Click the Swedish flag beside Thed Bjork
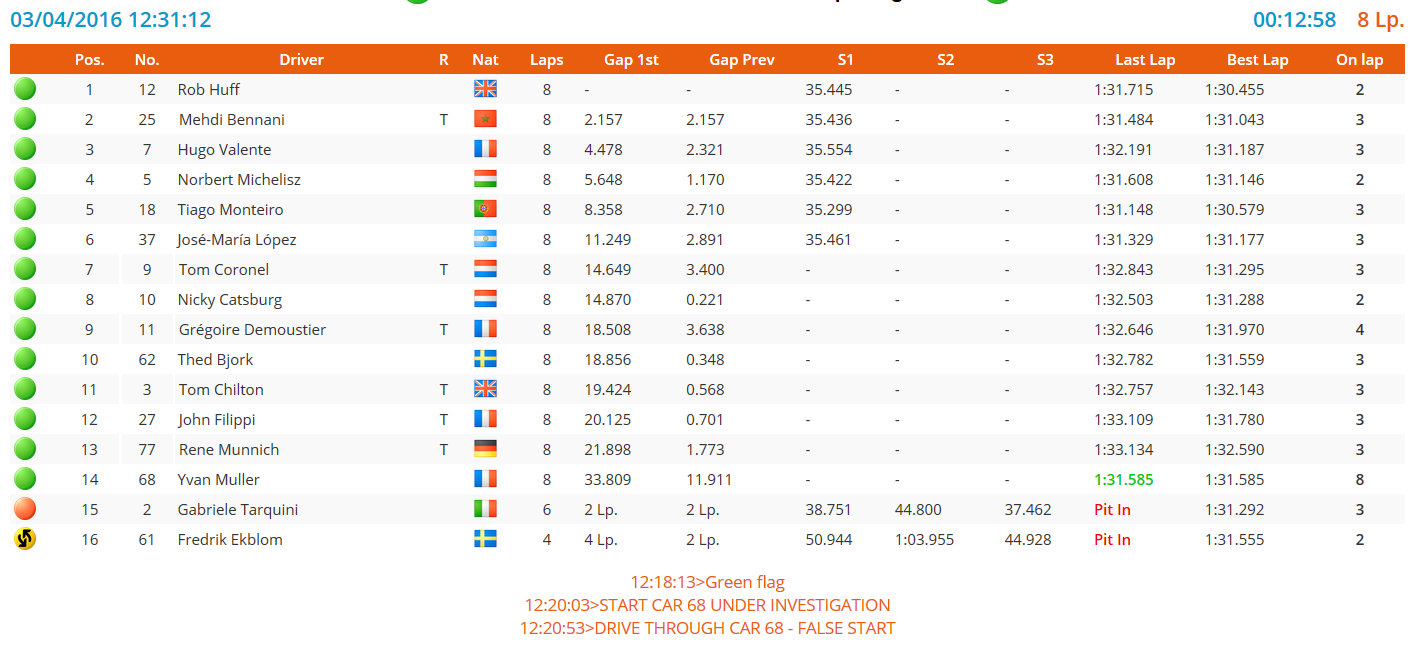 (x=485, y=359)
